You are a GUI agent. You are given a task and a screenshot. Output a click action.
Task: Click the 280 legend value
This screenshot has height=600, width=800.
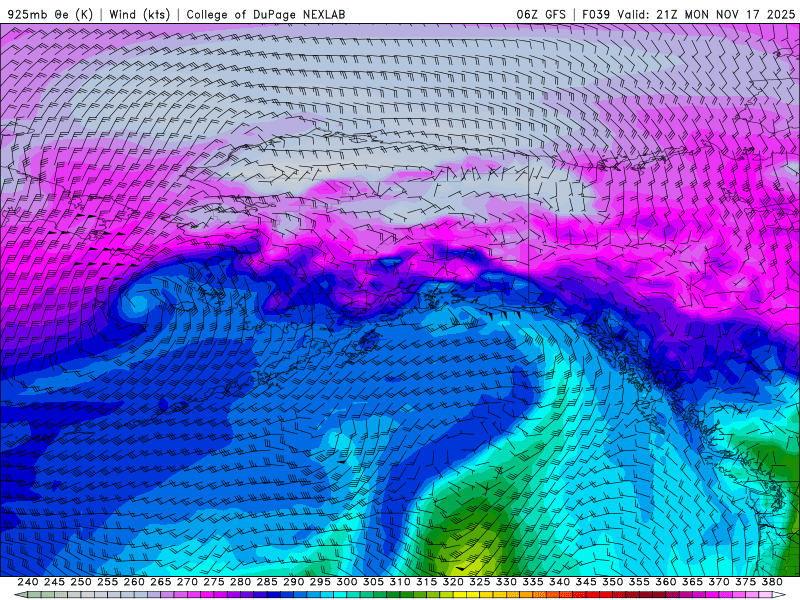point(240,582)
